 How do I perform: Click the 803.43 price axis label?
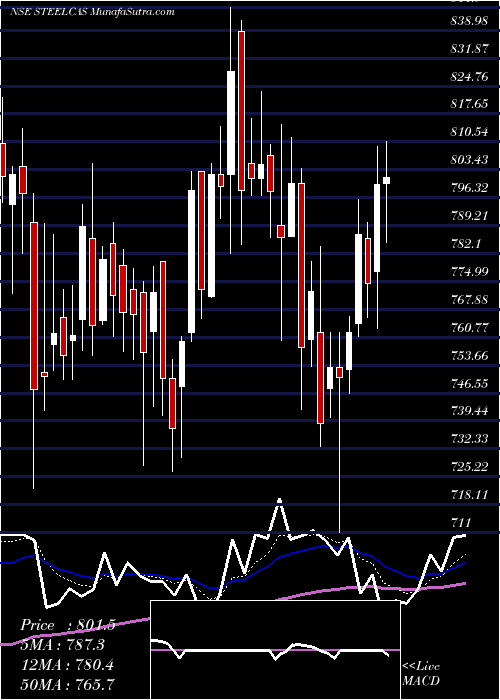[x=469, y=160]
